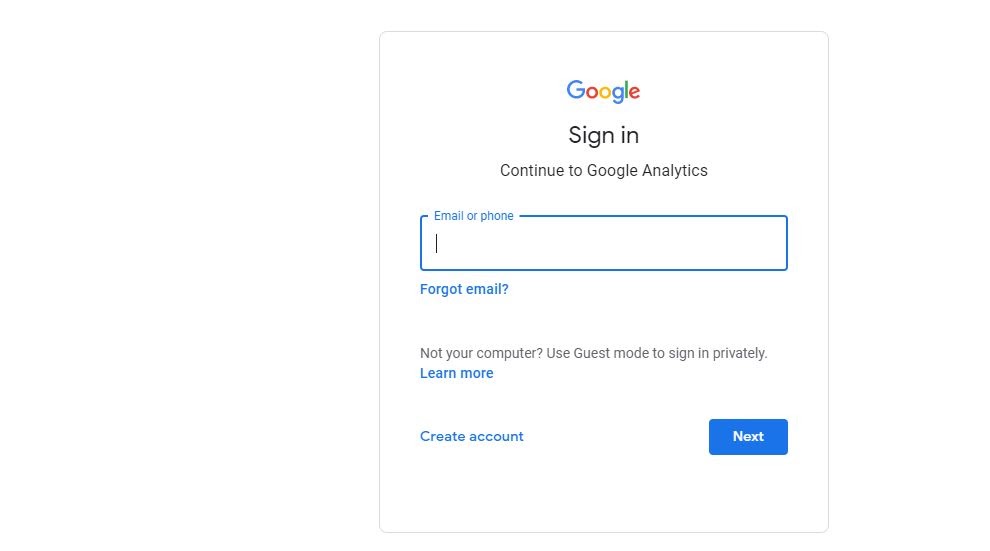Image resolution: width=990 pixels, height=551 pixels.
Task: Click the floating 'Email or phone' label
Action: click(x=473, y=216)
